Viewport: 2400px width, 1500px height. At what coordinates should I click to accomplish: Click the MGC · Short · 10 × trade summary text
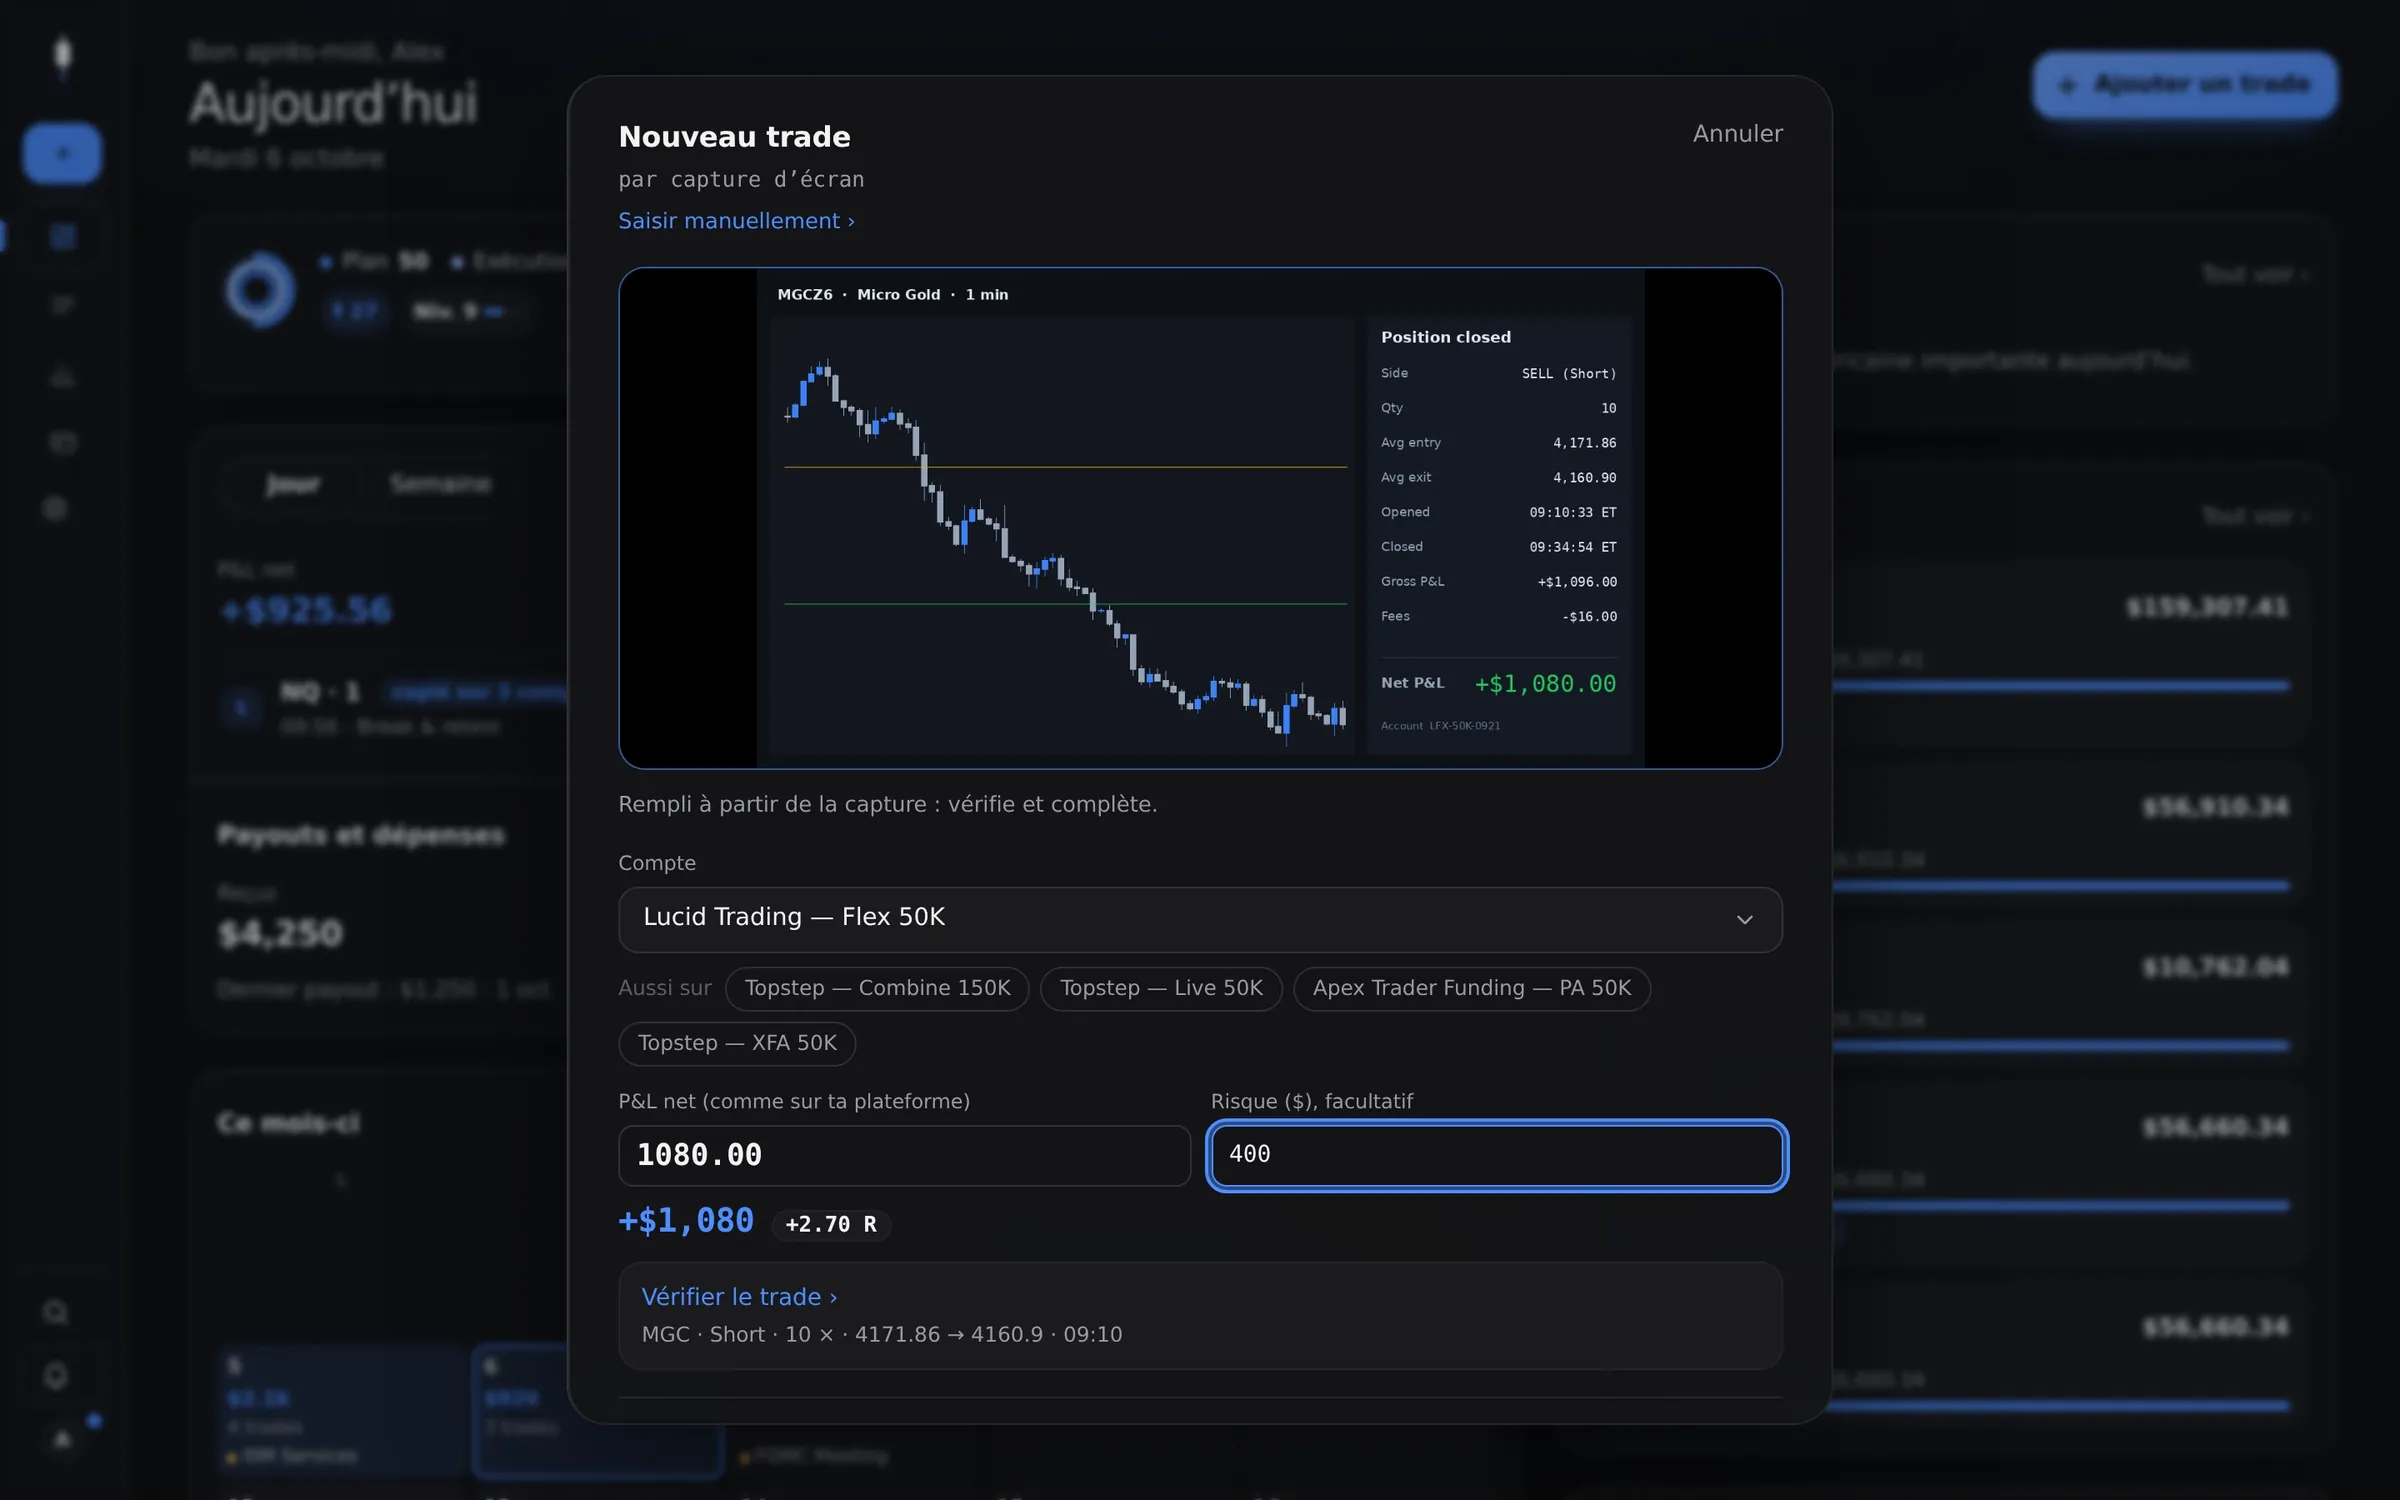(x=881, y=1335)
